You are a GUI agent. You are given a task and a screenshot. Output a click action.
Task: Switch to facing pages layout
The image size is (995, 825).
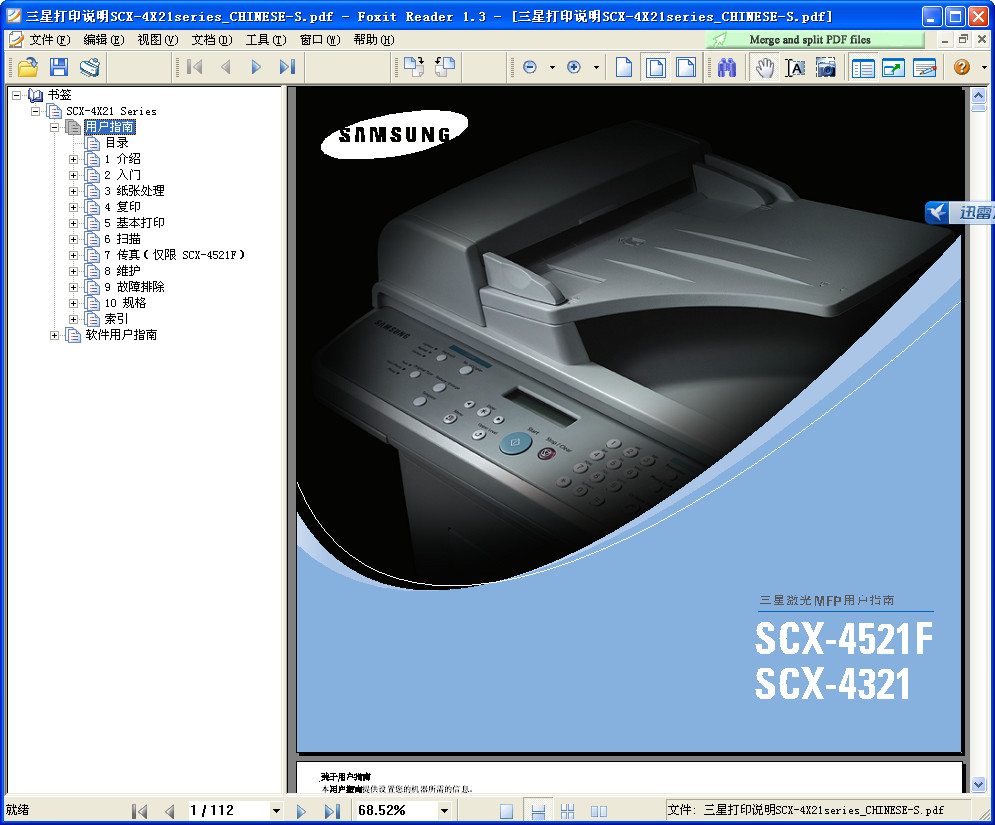(598, 810)
